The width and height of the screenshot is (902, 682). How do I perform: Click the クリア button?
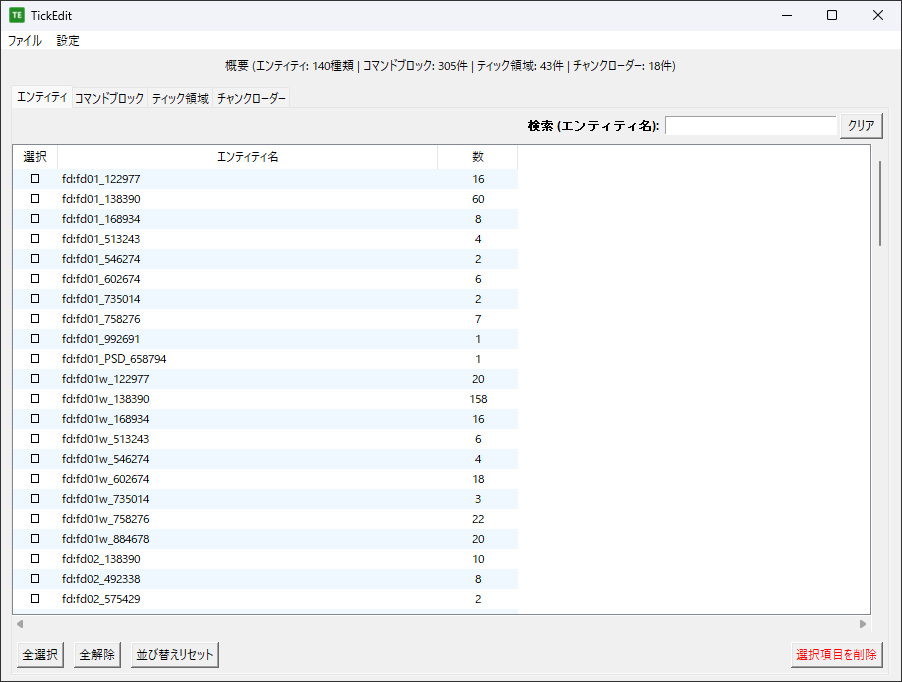coord(861,125)
